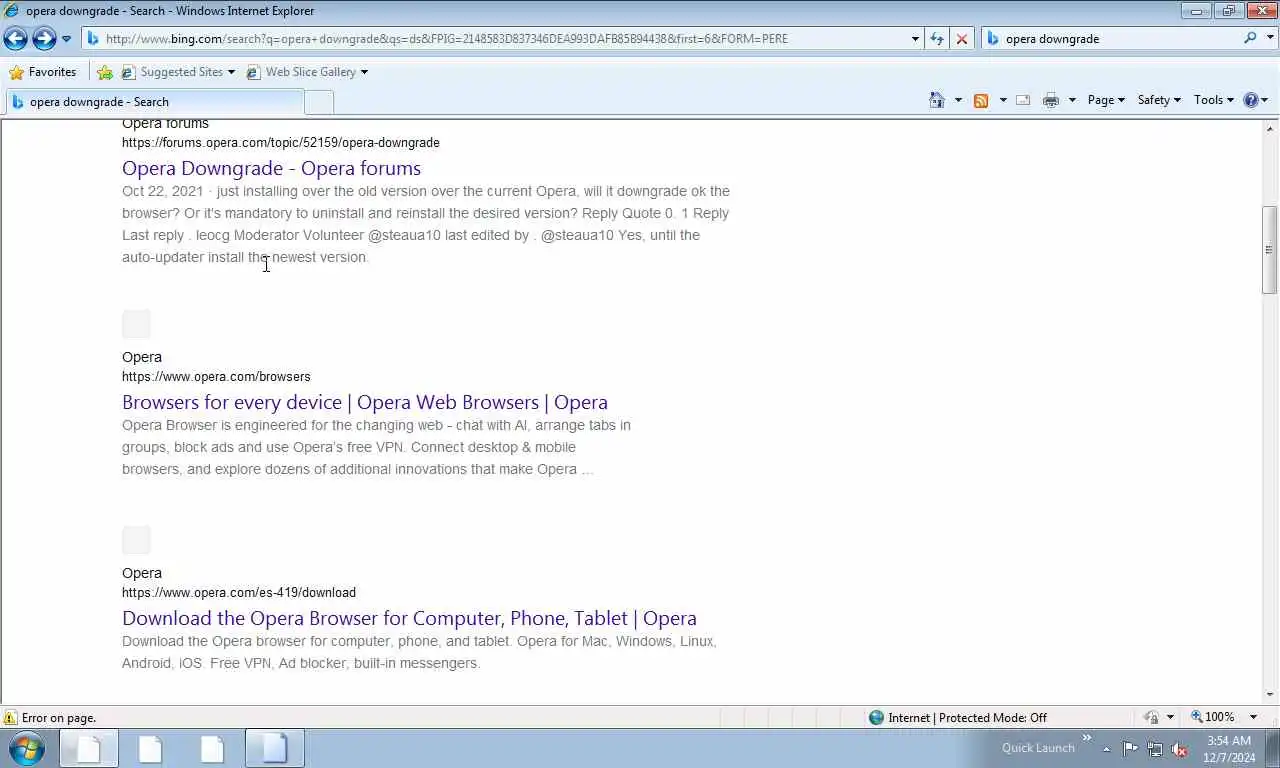Click the scrollbar up arrow
The width and height of the screenshot is (1280, 768).
1269,129
